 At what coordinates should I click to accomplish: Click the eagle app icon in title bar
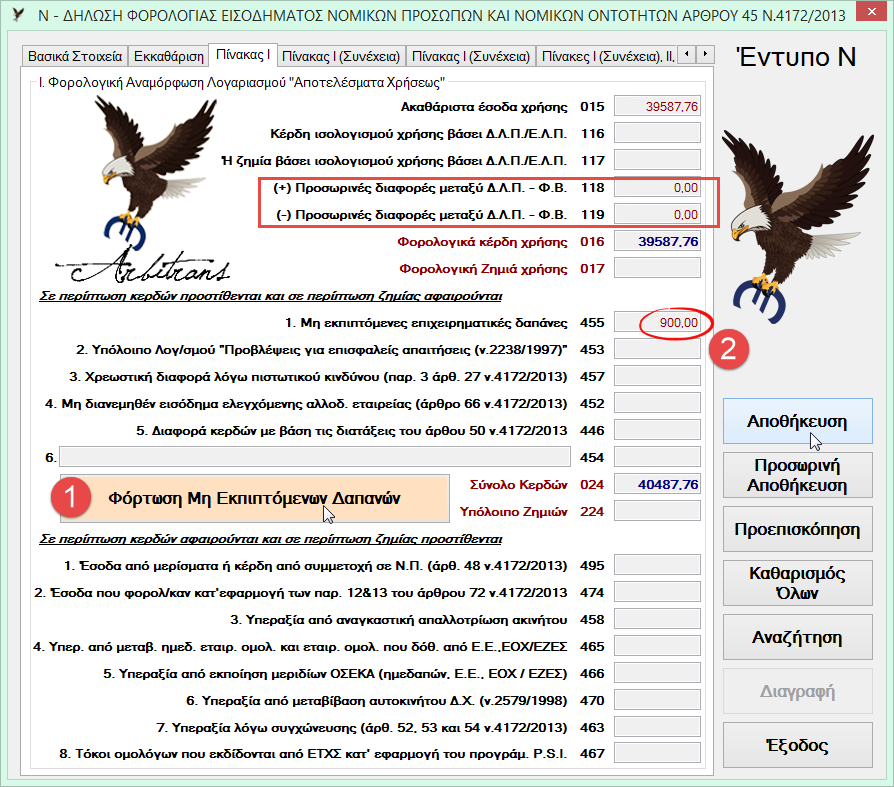coord(18,14)
